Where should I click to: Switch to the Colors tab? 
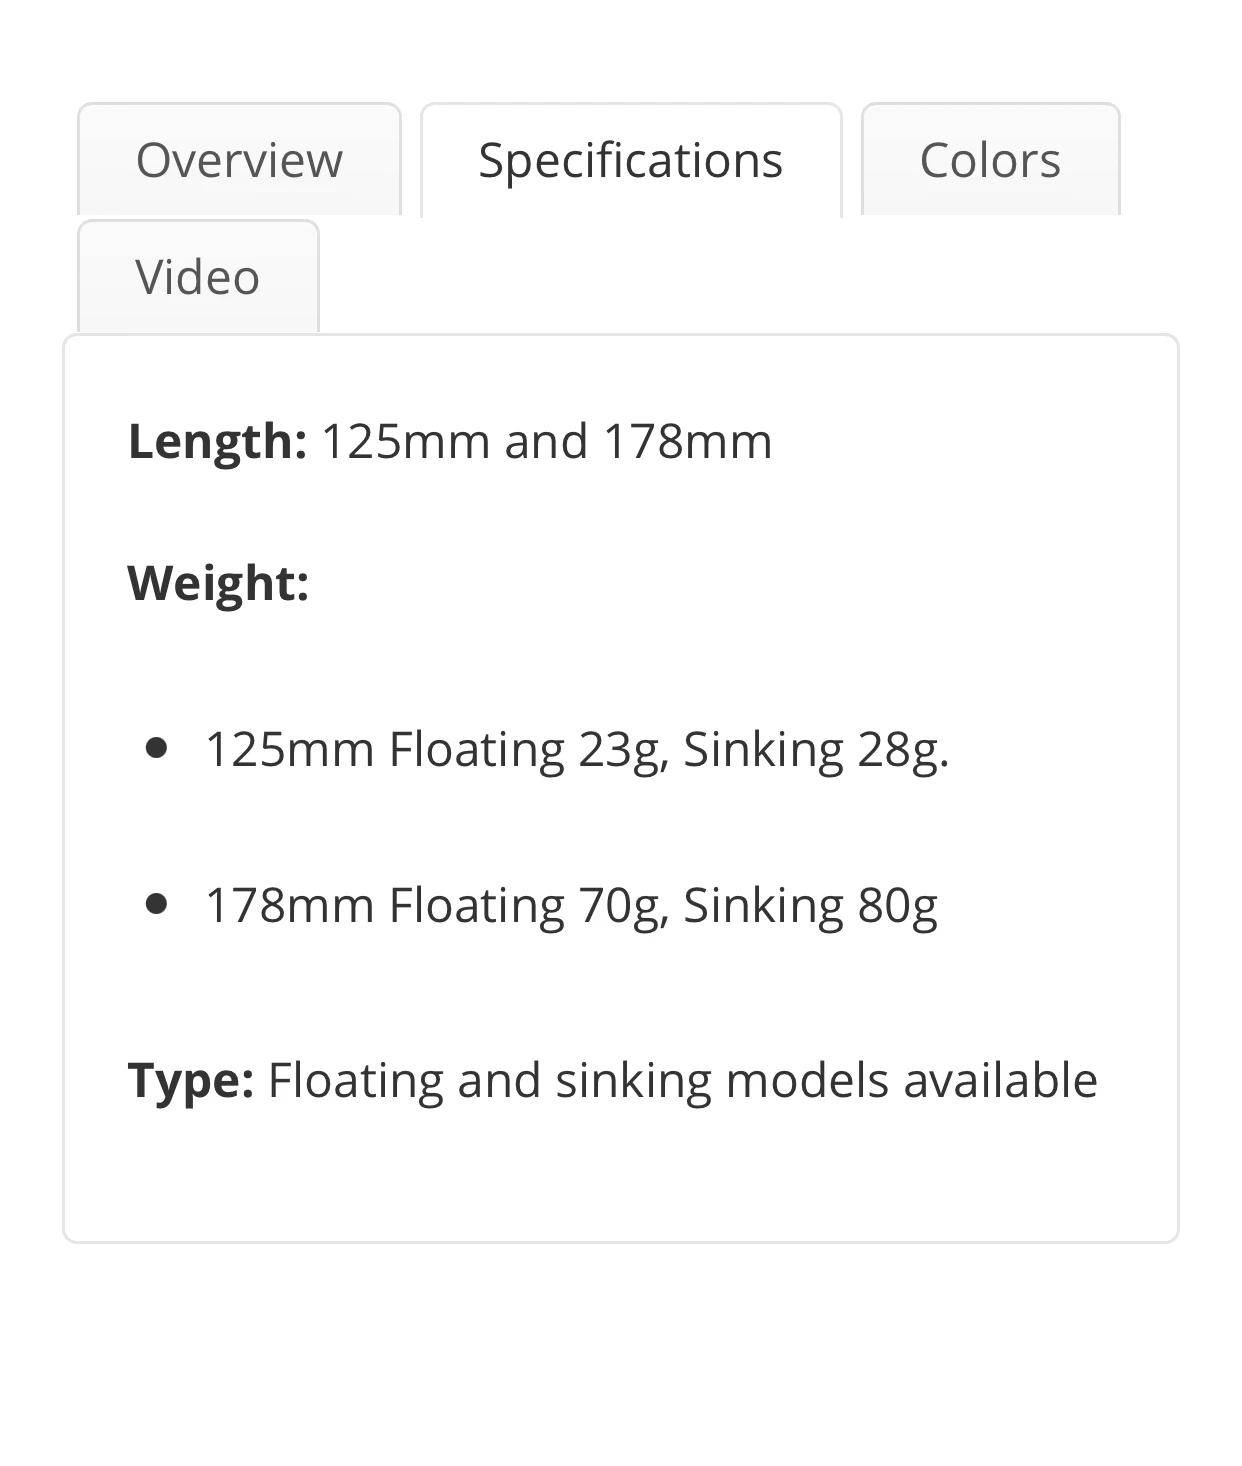click(x=990, y=160)
